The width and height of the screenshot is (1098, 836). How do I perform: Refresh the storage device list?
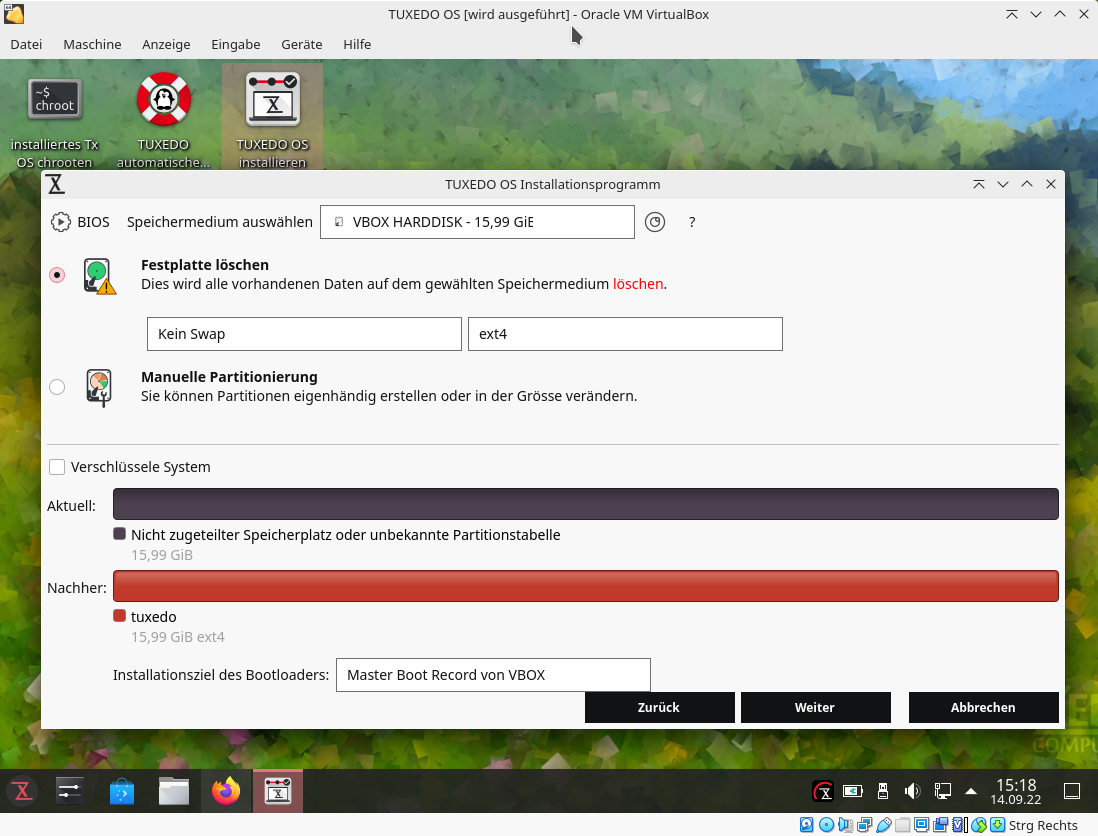tap(655, 222)
